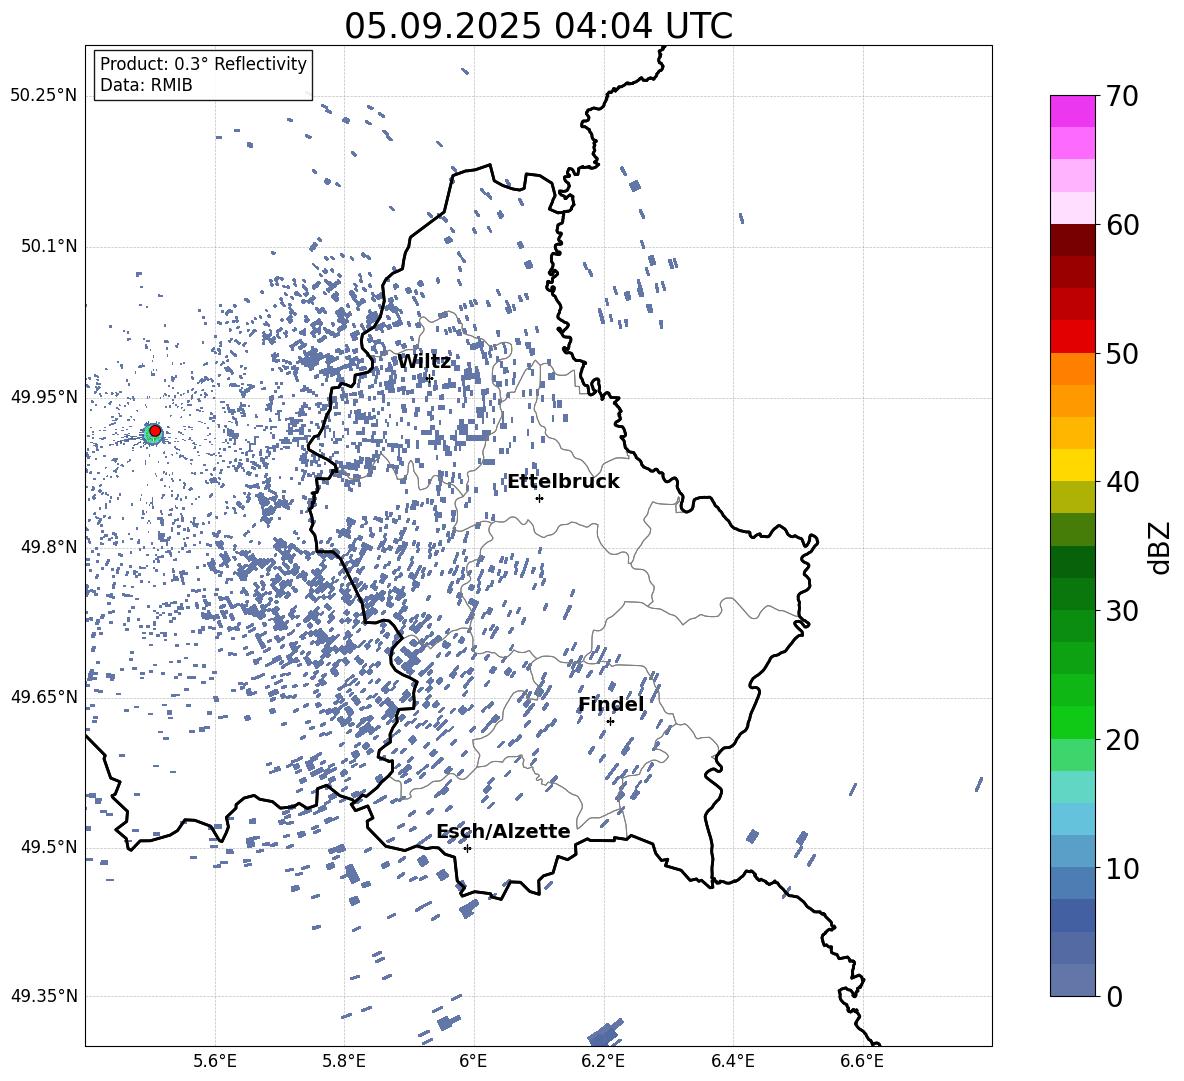Click the 49.5°N latitude tick label
The image size is (1184, 1081).
tap(49, 847)
